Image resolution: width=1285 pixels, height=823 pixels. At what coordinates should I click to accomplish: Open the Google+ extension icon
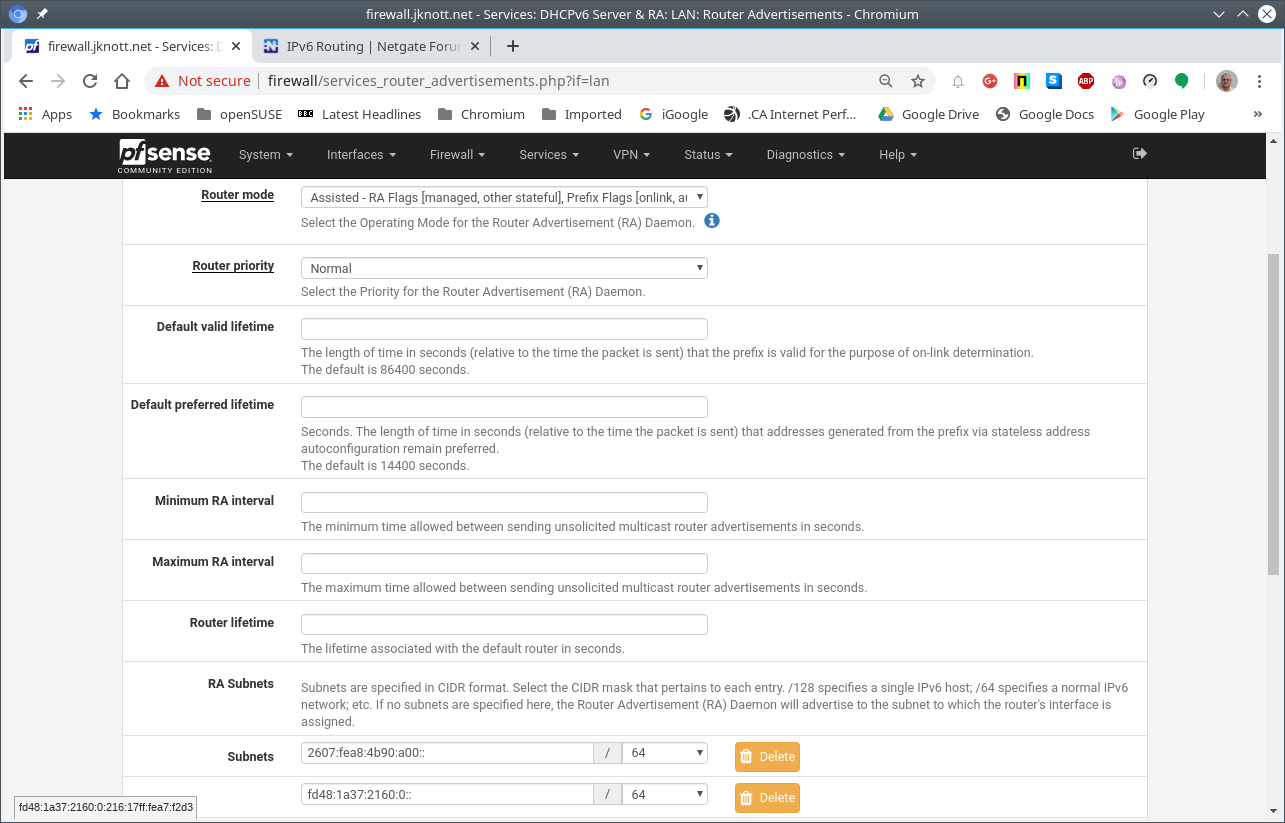(990, 81)
